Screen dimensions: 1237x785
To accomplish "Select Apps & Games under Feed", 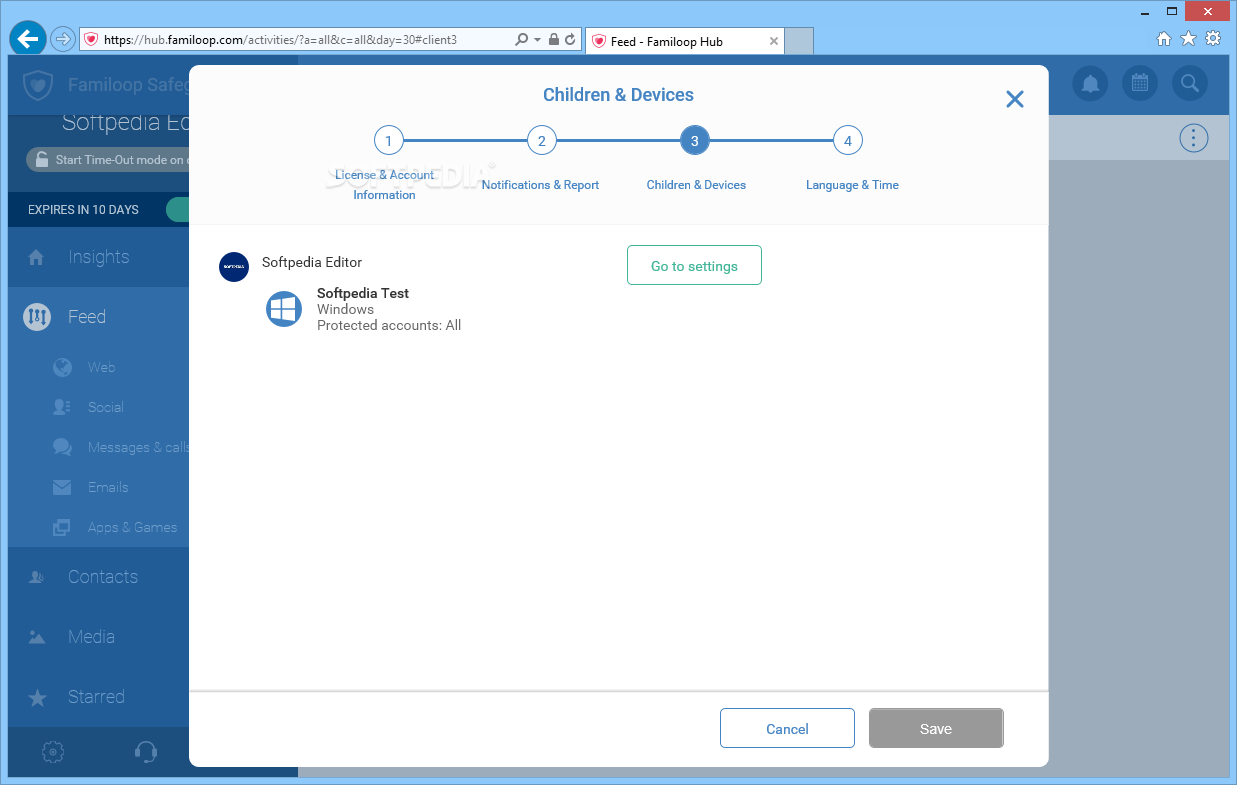I will click(x=132, y=527).
